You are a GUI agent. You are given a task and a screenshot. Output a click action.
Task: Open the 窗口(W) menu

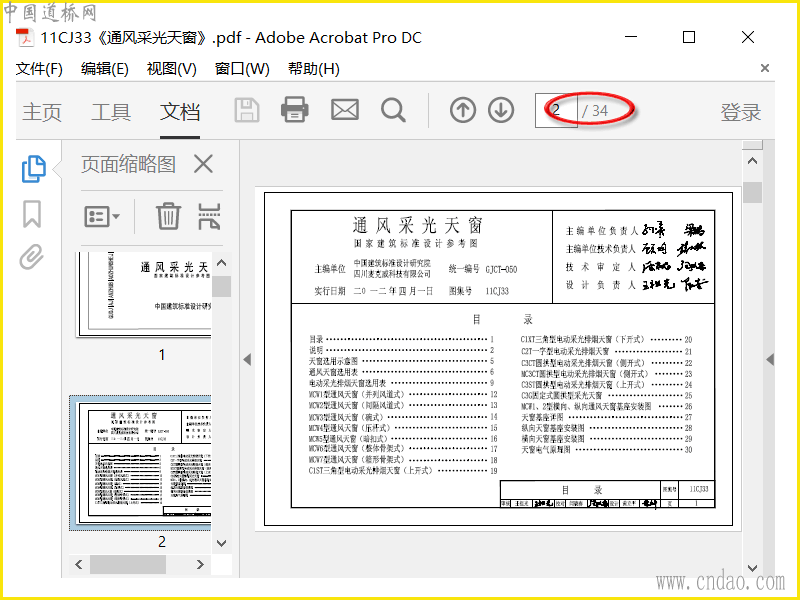[x=242, y=68]
